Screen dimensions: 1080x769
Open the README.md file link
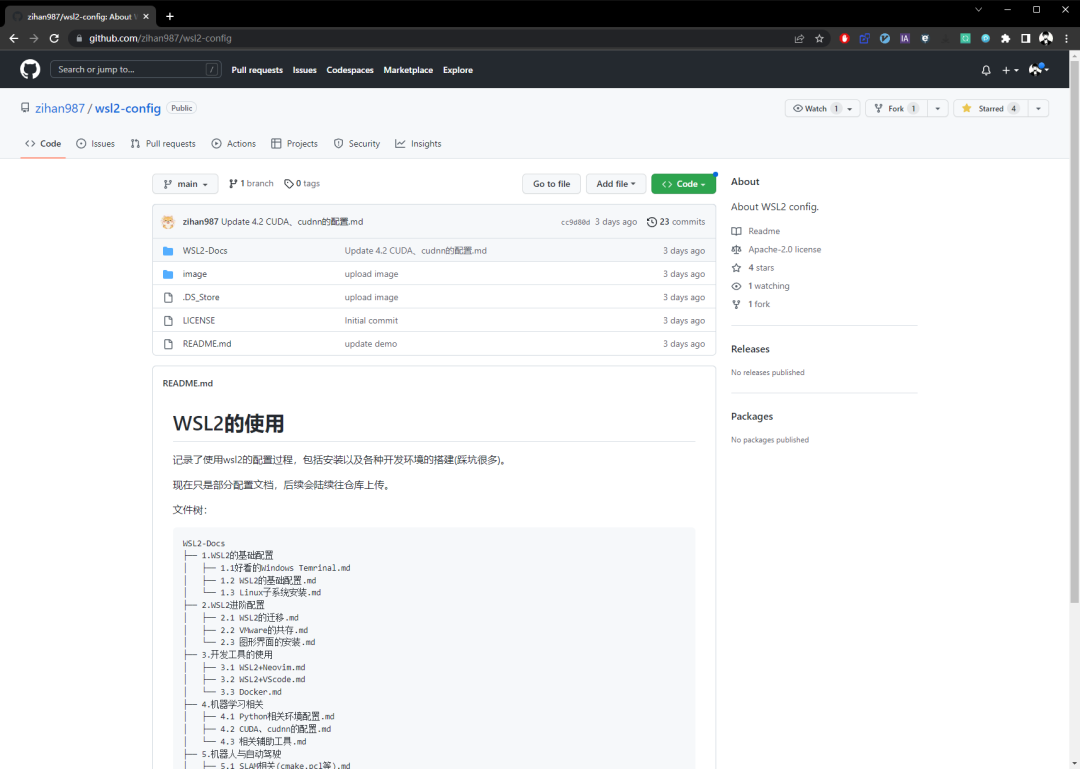pyautogui.click(x=207, y=344)
